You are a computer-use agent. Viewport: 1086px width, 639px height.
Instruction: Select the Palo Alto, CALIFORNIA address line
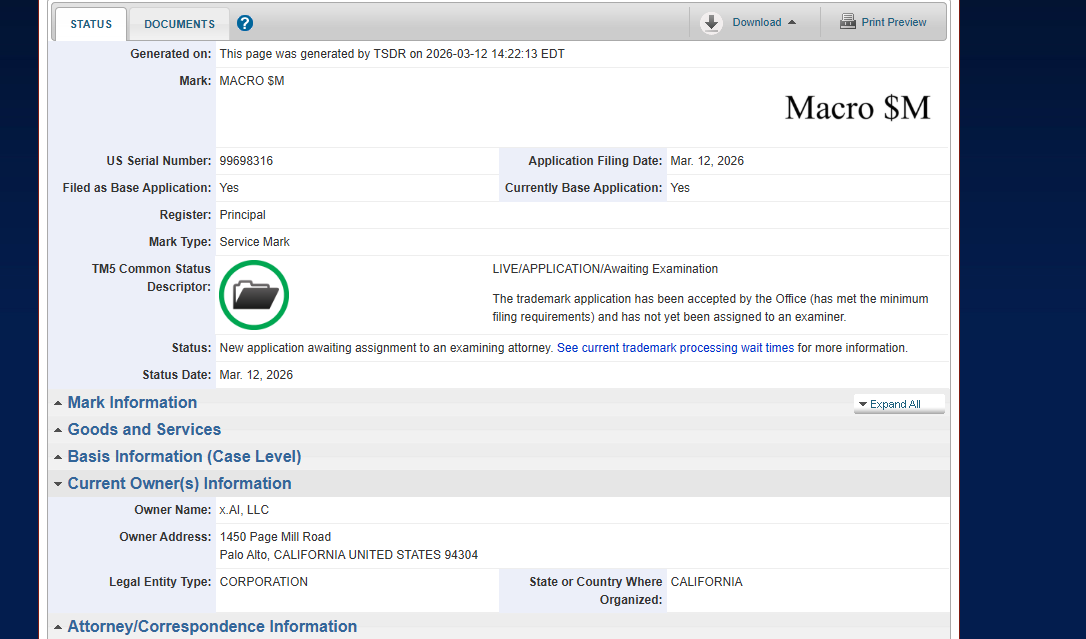pos(348,555)
